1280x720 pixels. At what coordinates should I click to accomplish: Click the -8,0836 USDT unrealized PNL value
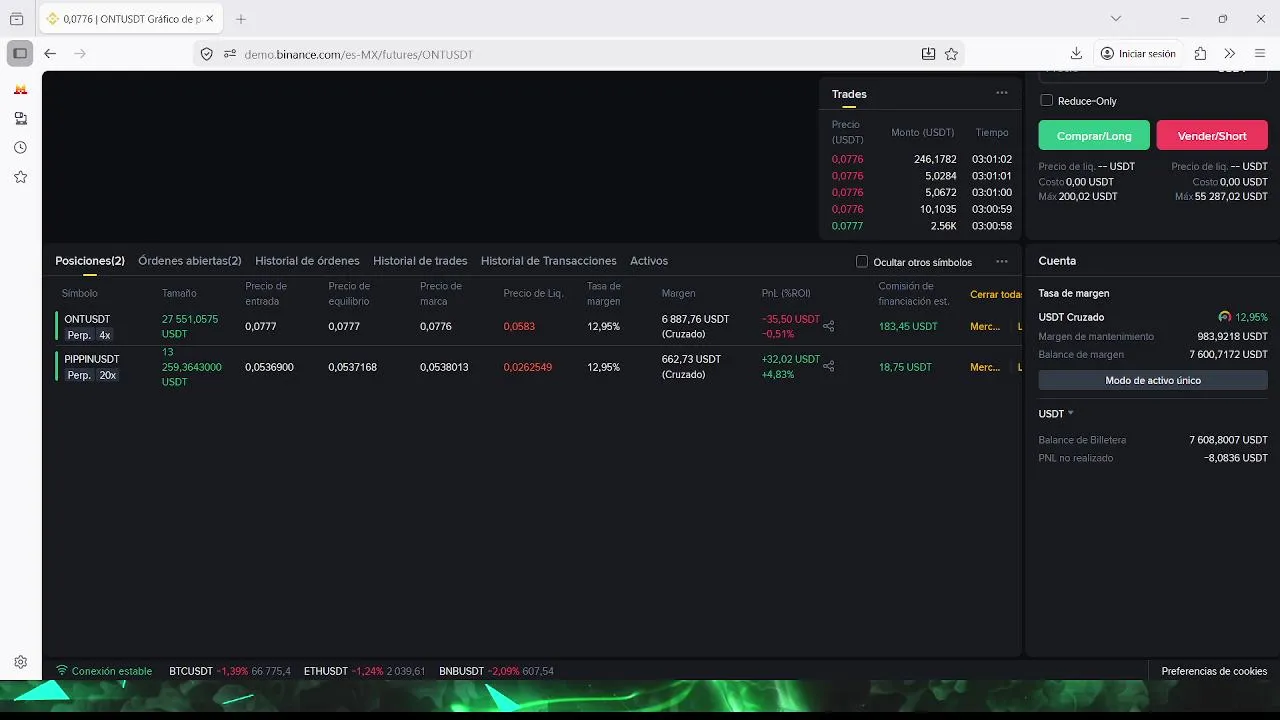click(x=1236, y=458)
